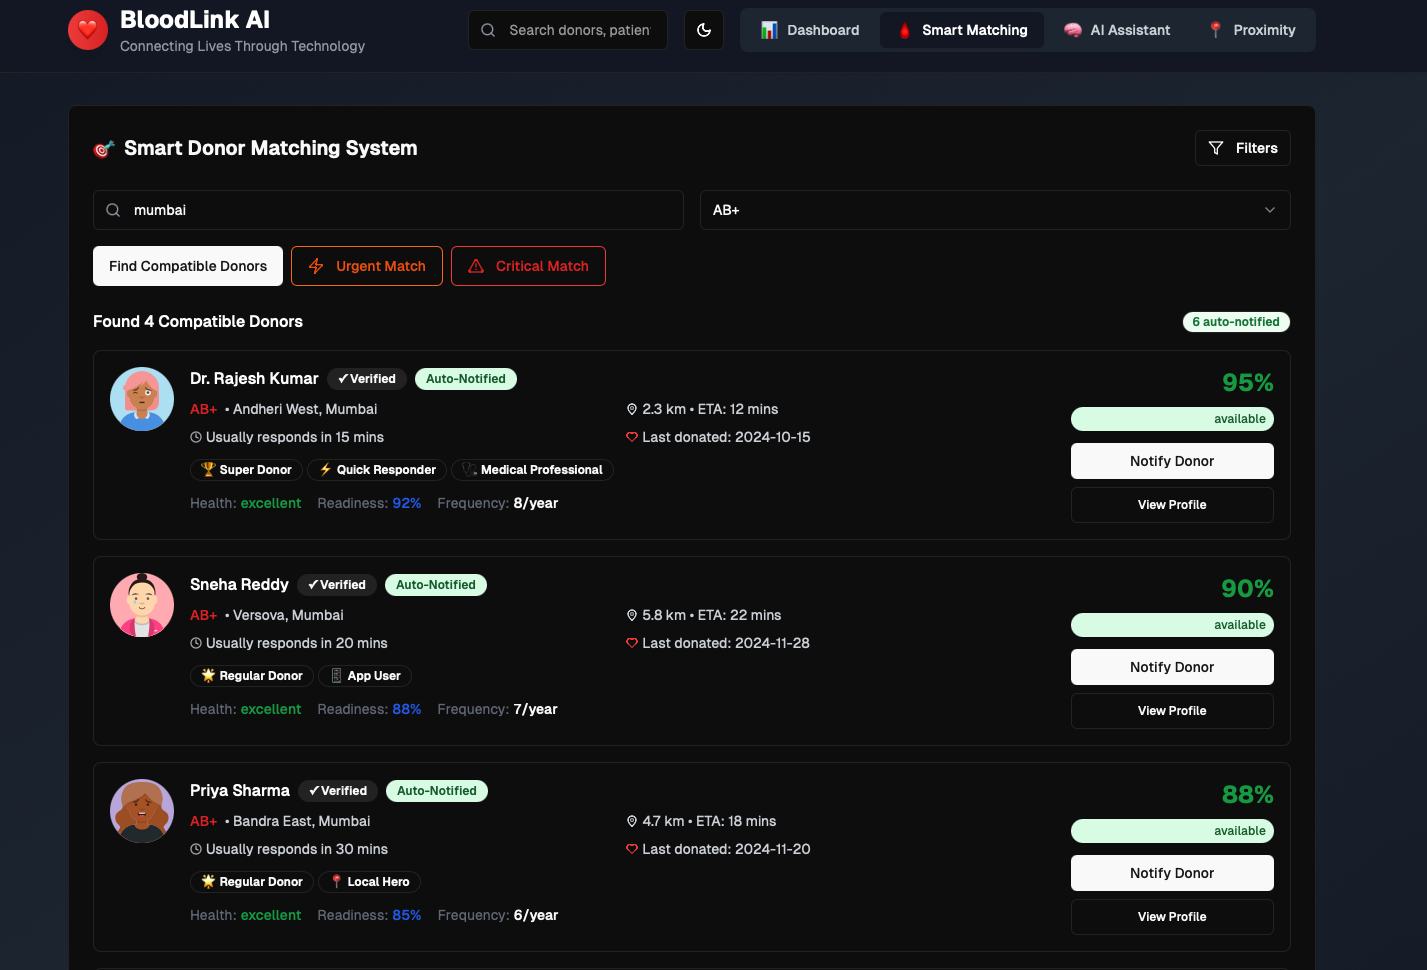Click Priya Sharma's avatar
Screen dimensions: 1427x970
pyautogui.click(x=142, y=811)
